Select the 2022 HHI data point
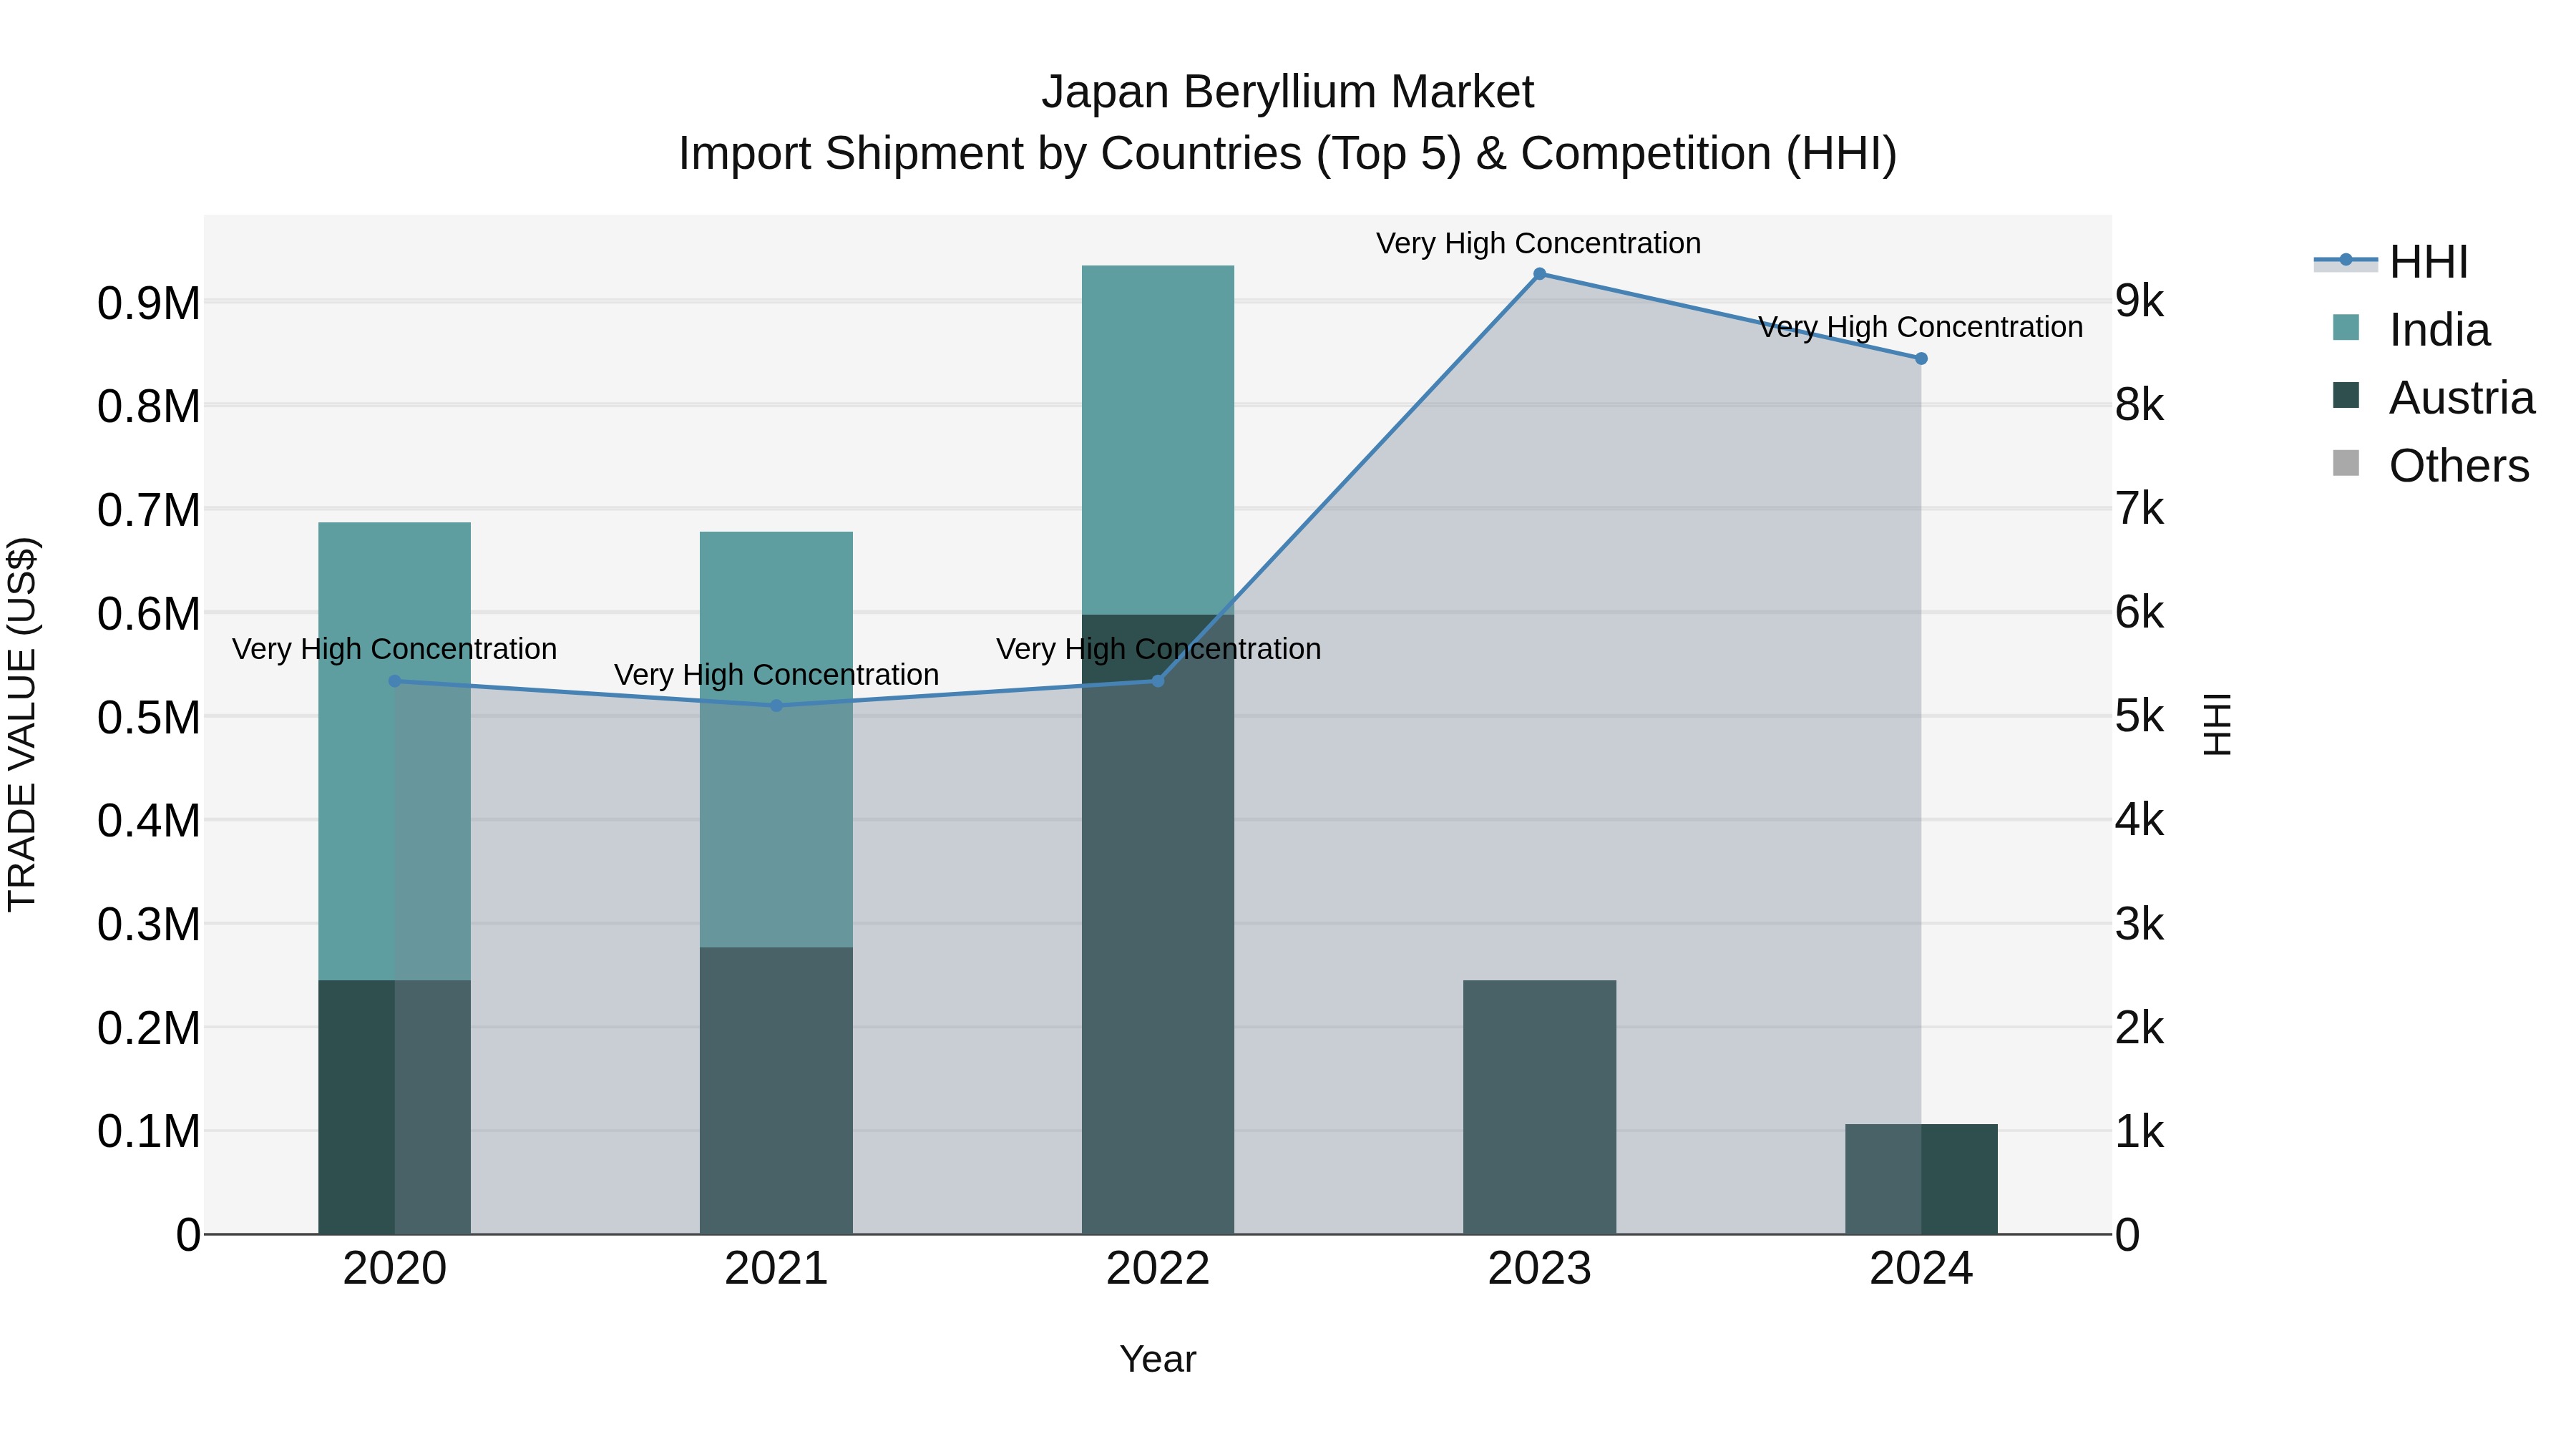Viewport: 2576px width, 1449px height. tap(1158, 681)
